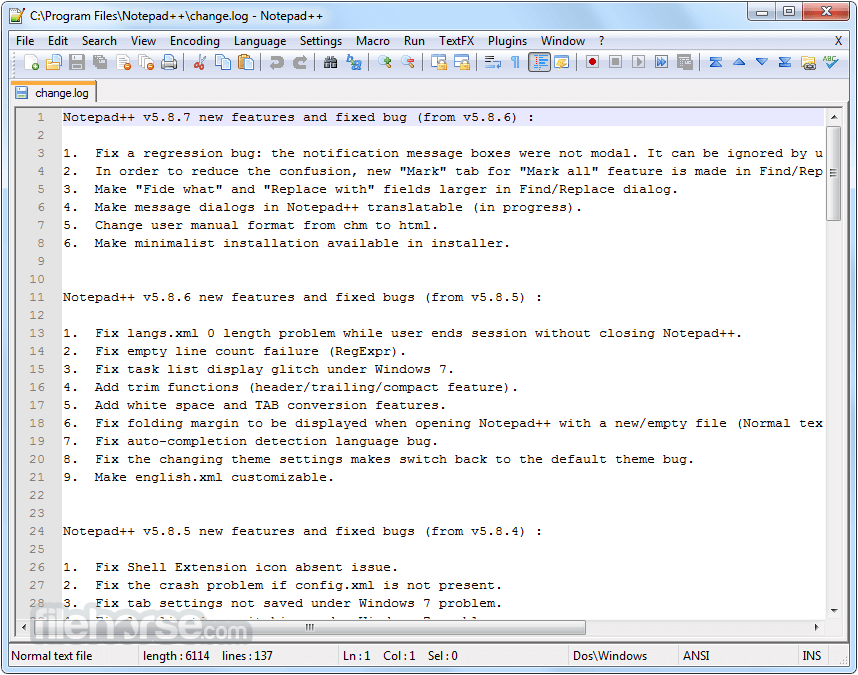Toggle the synchronized vertical scrolling icon
The image size is (858, 675).
pos(438,62)
